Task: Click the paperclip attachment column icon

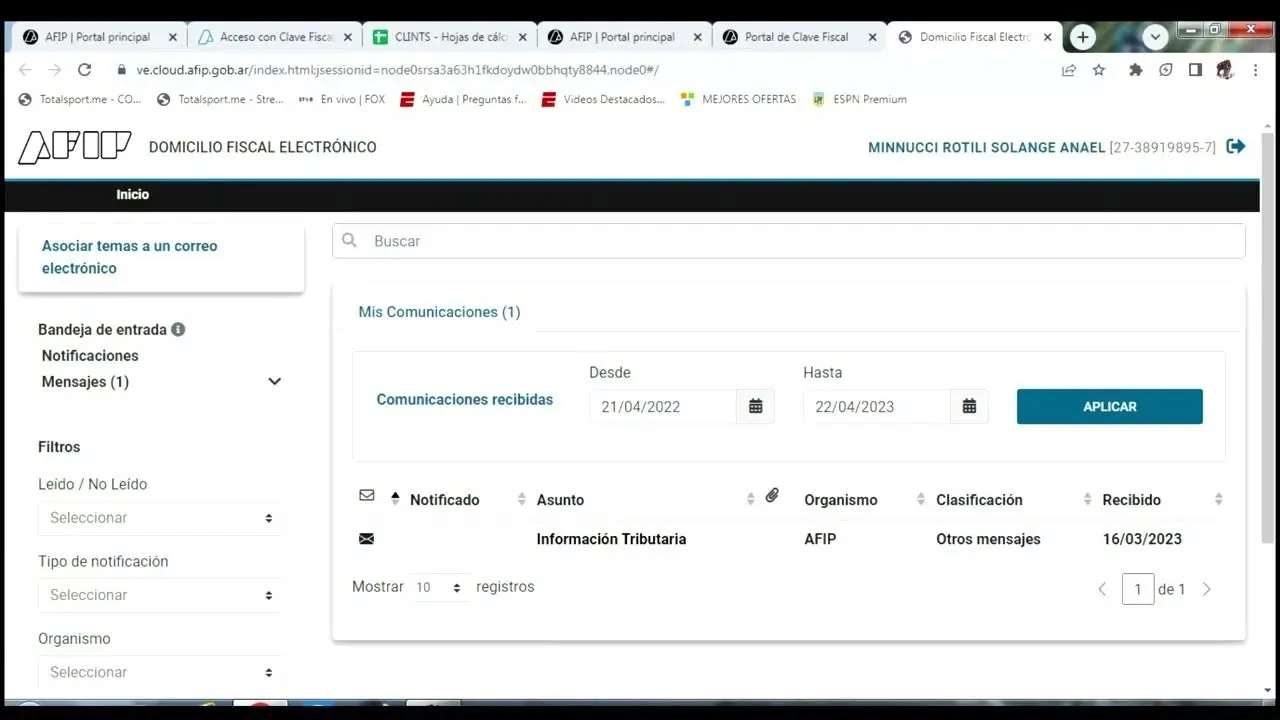Action: (x=772, y=496)
